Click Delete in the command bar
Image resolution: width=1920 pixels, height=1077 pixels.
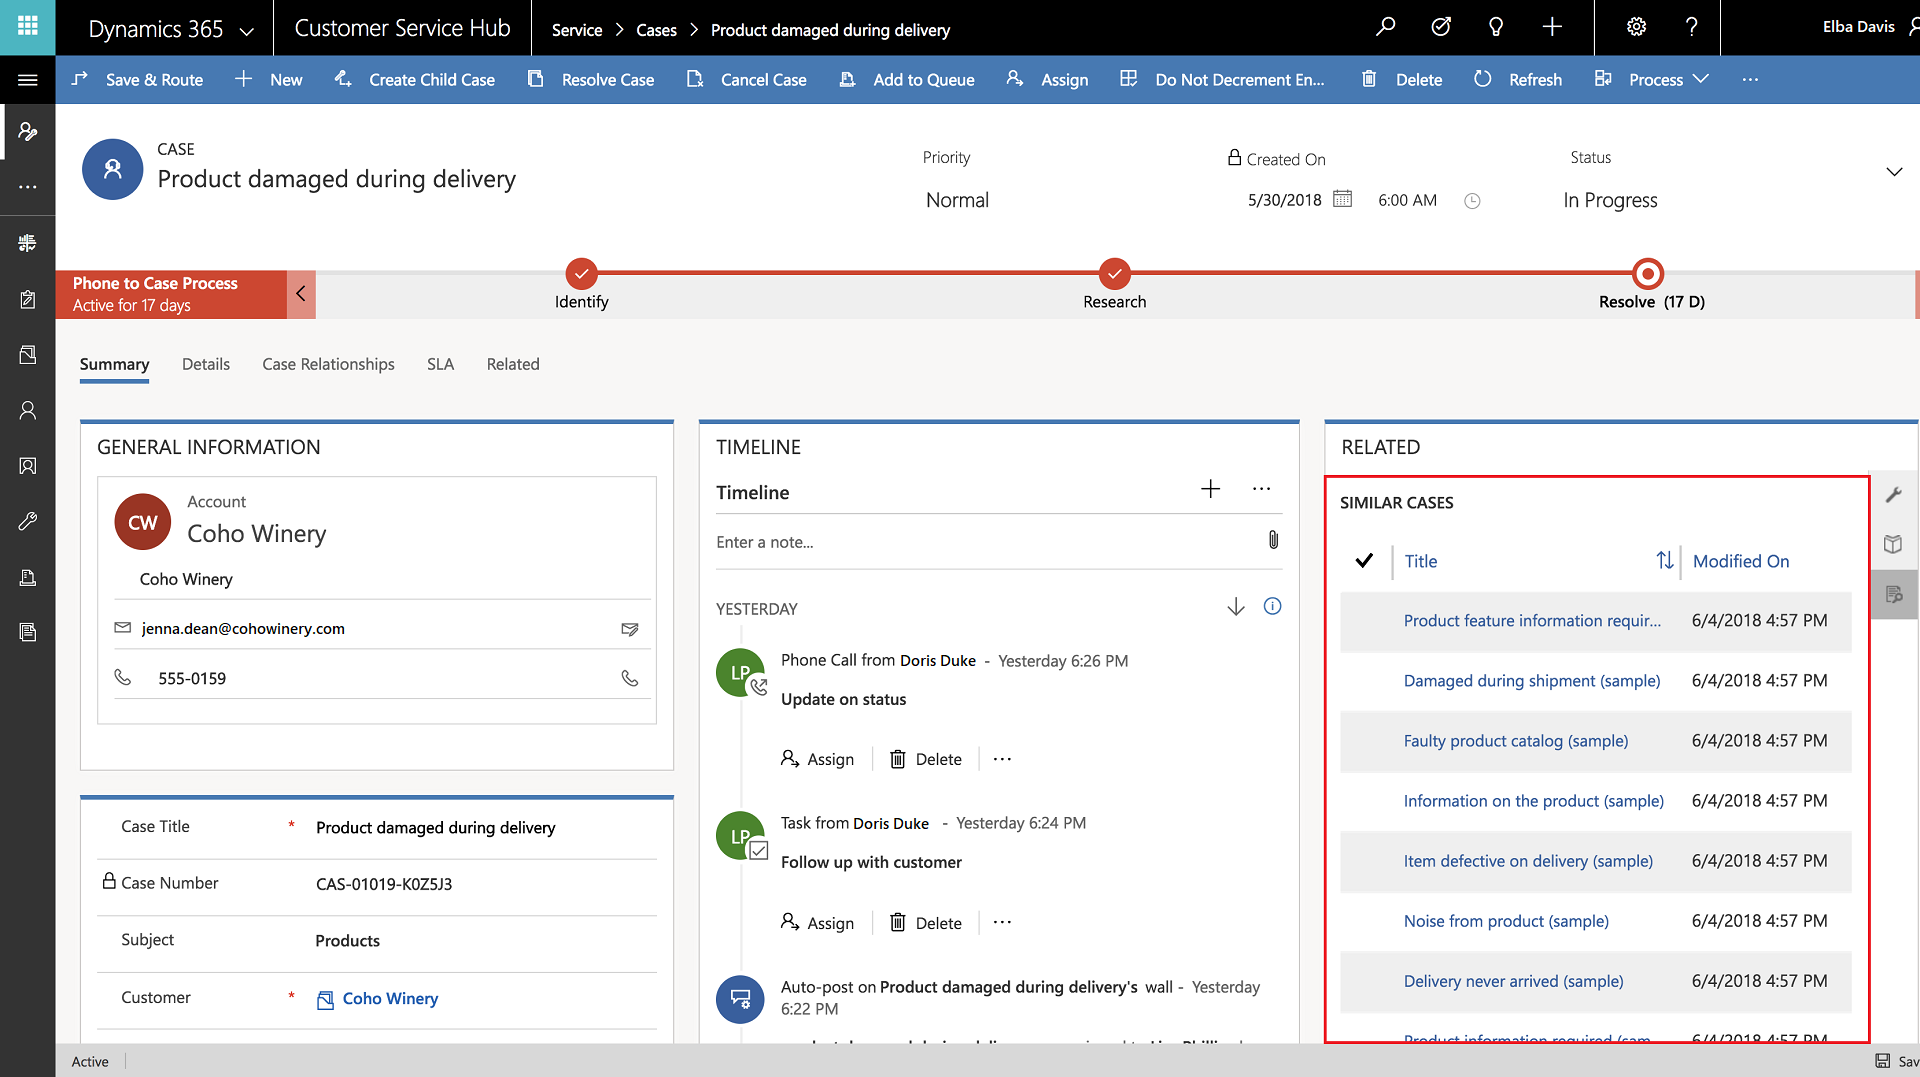[1402, 79]
